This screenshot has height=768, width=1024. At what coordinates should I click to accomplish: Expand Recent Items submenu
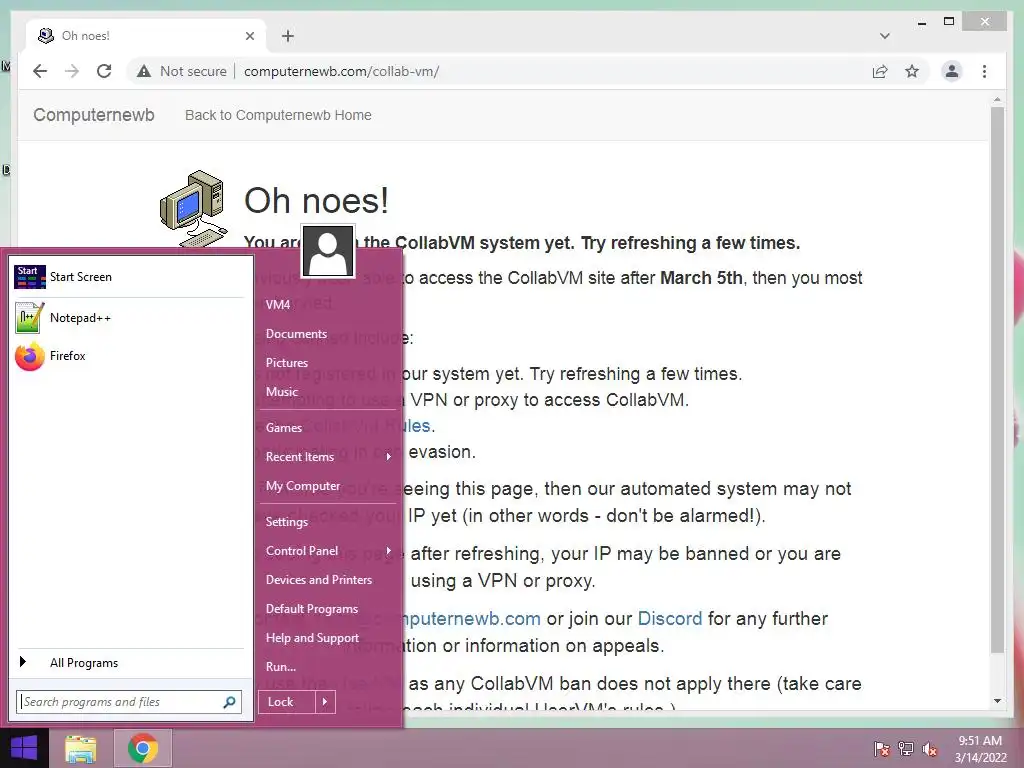pyautogui.click(x=389, y=456)
